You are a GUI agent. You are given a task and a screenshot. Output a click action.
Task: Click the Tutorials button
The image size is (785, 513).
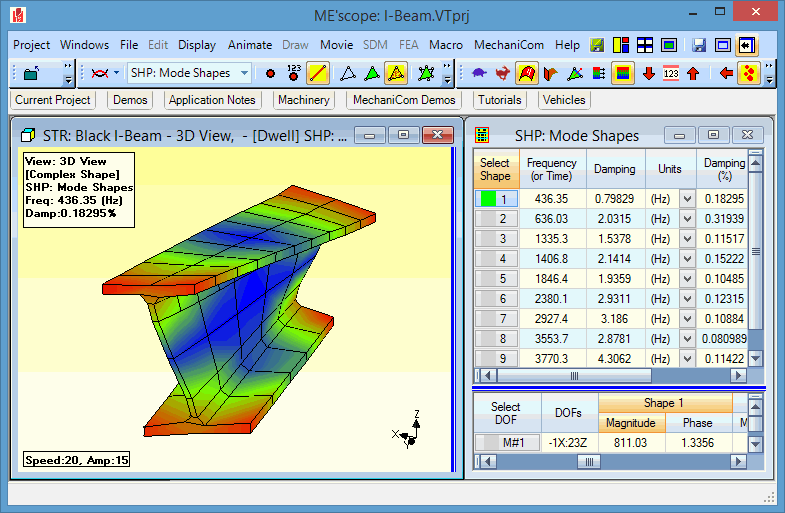[500, 100]
